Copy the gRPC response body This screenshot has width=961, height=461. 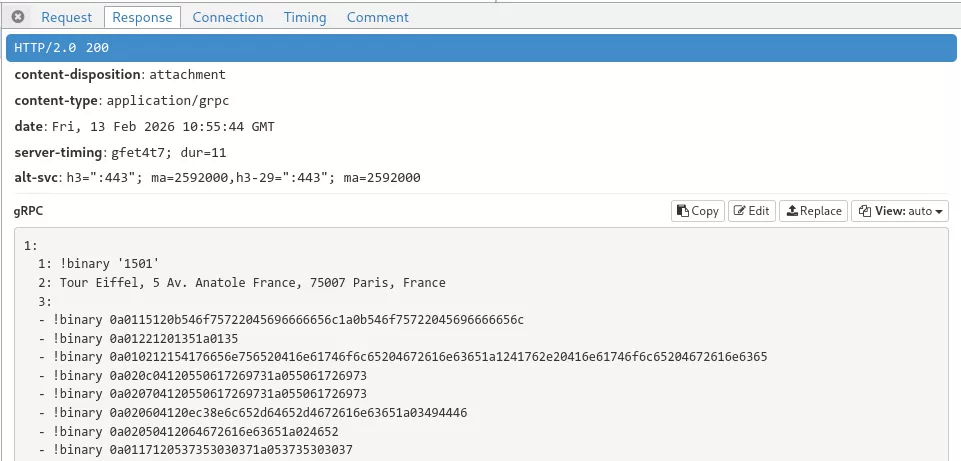698,211
